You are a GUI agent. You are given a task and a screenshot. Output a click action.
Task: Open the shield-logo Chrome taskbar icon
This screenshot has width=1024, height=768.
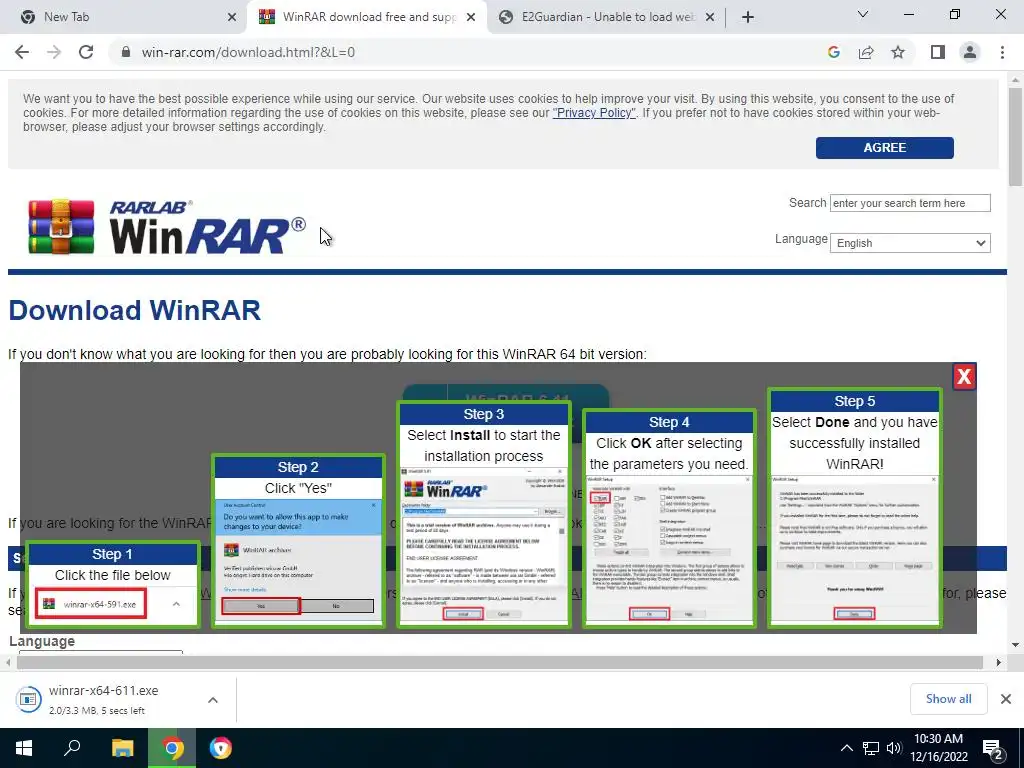(221, 748)
